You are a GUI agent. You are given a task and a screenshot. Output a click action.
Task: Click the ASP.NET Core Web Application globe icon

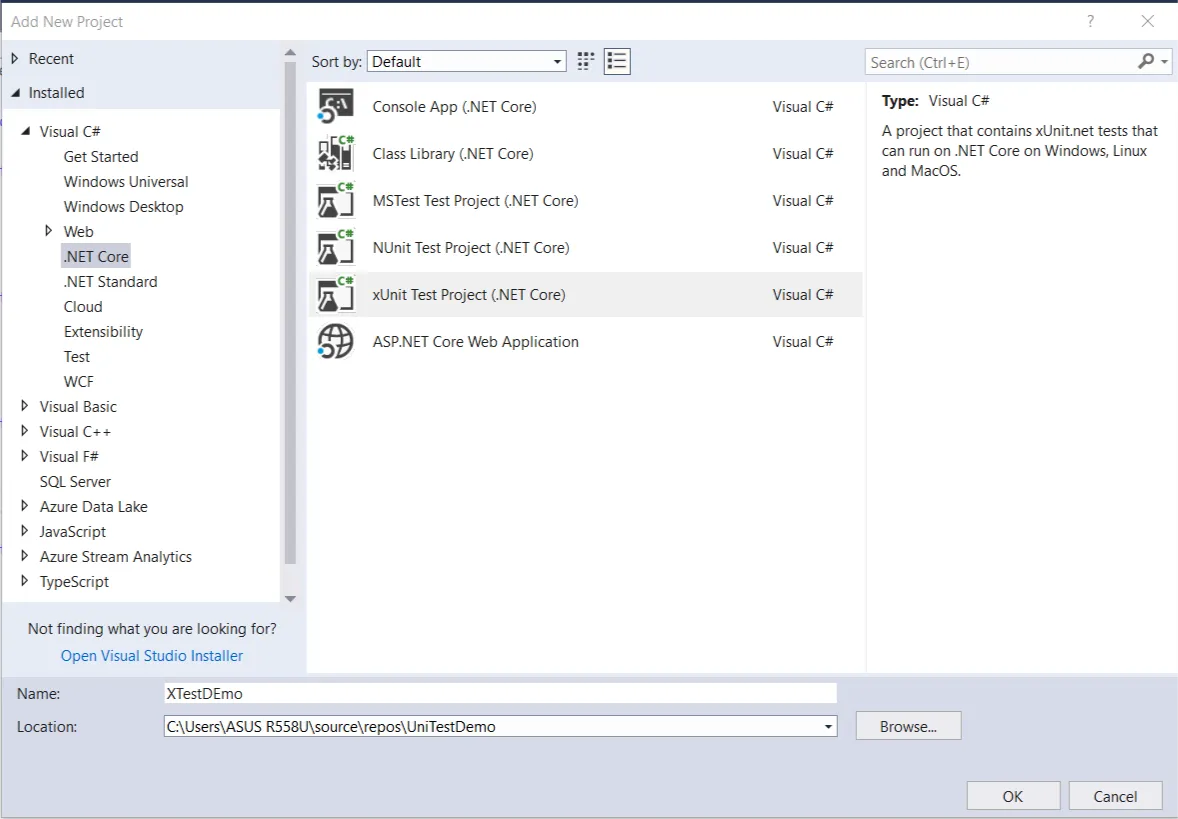(x=335, y=342)
